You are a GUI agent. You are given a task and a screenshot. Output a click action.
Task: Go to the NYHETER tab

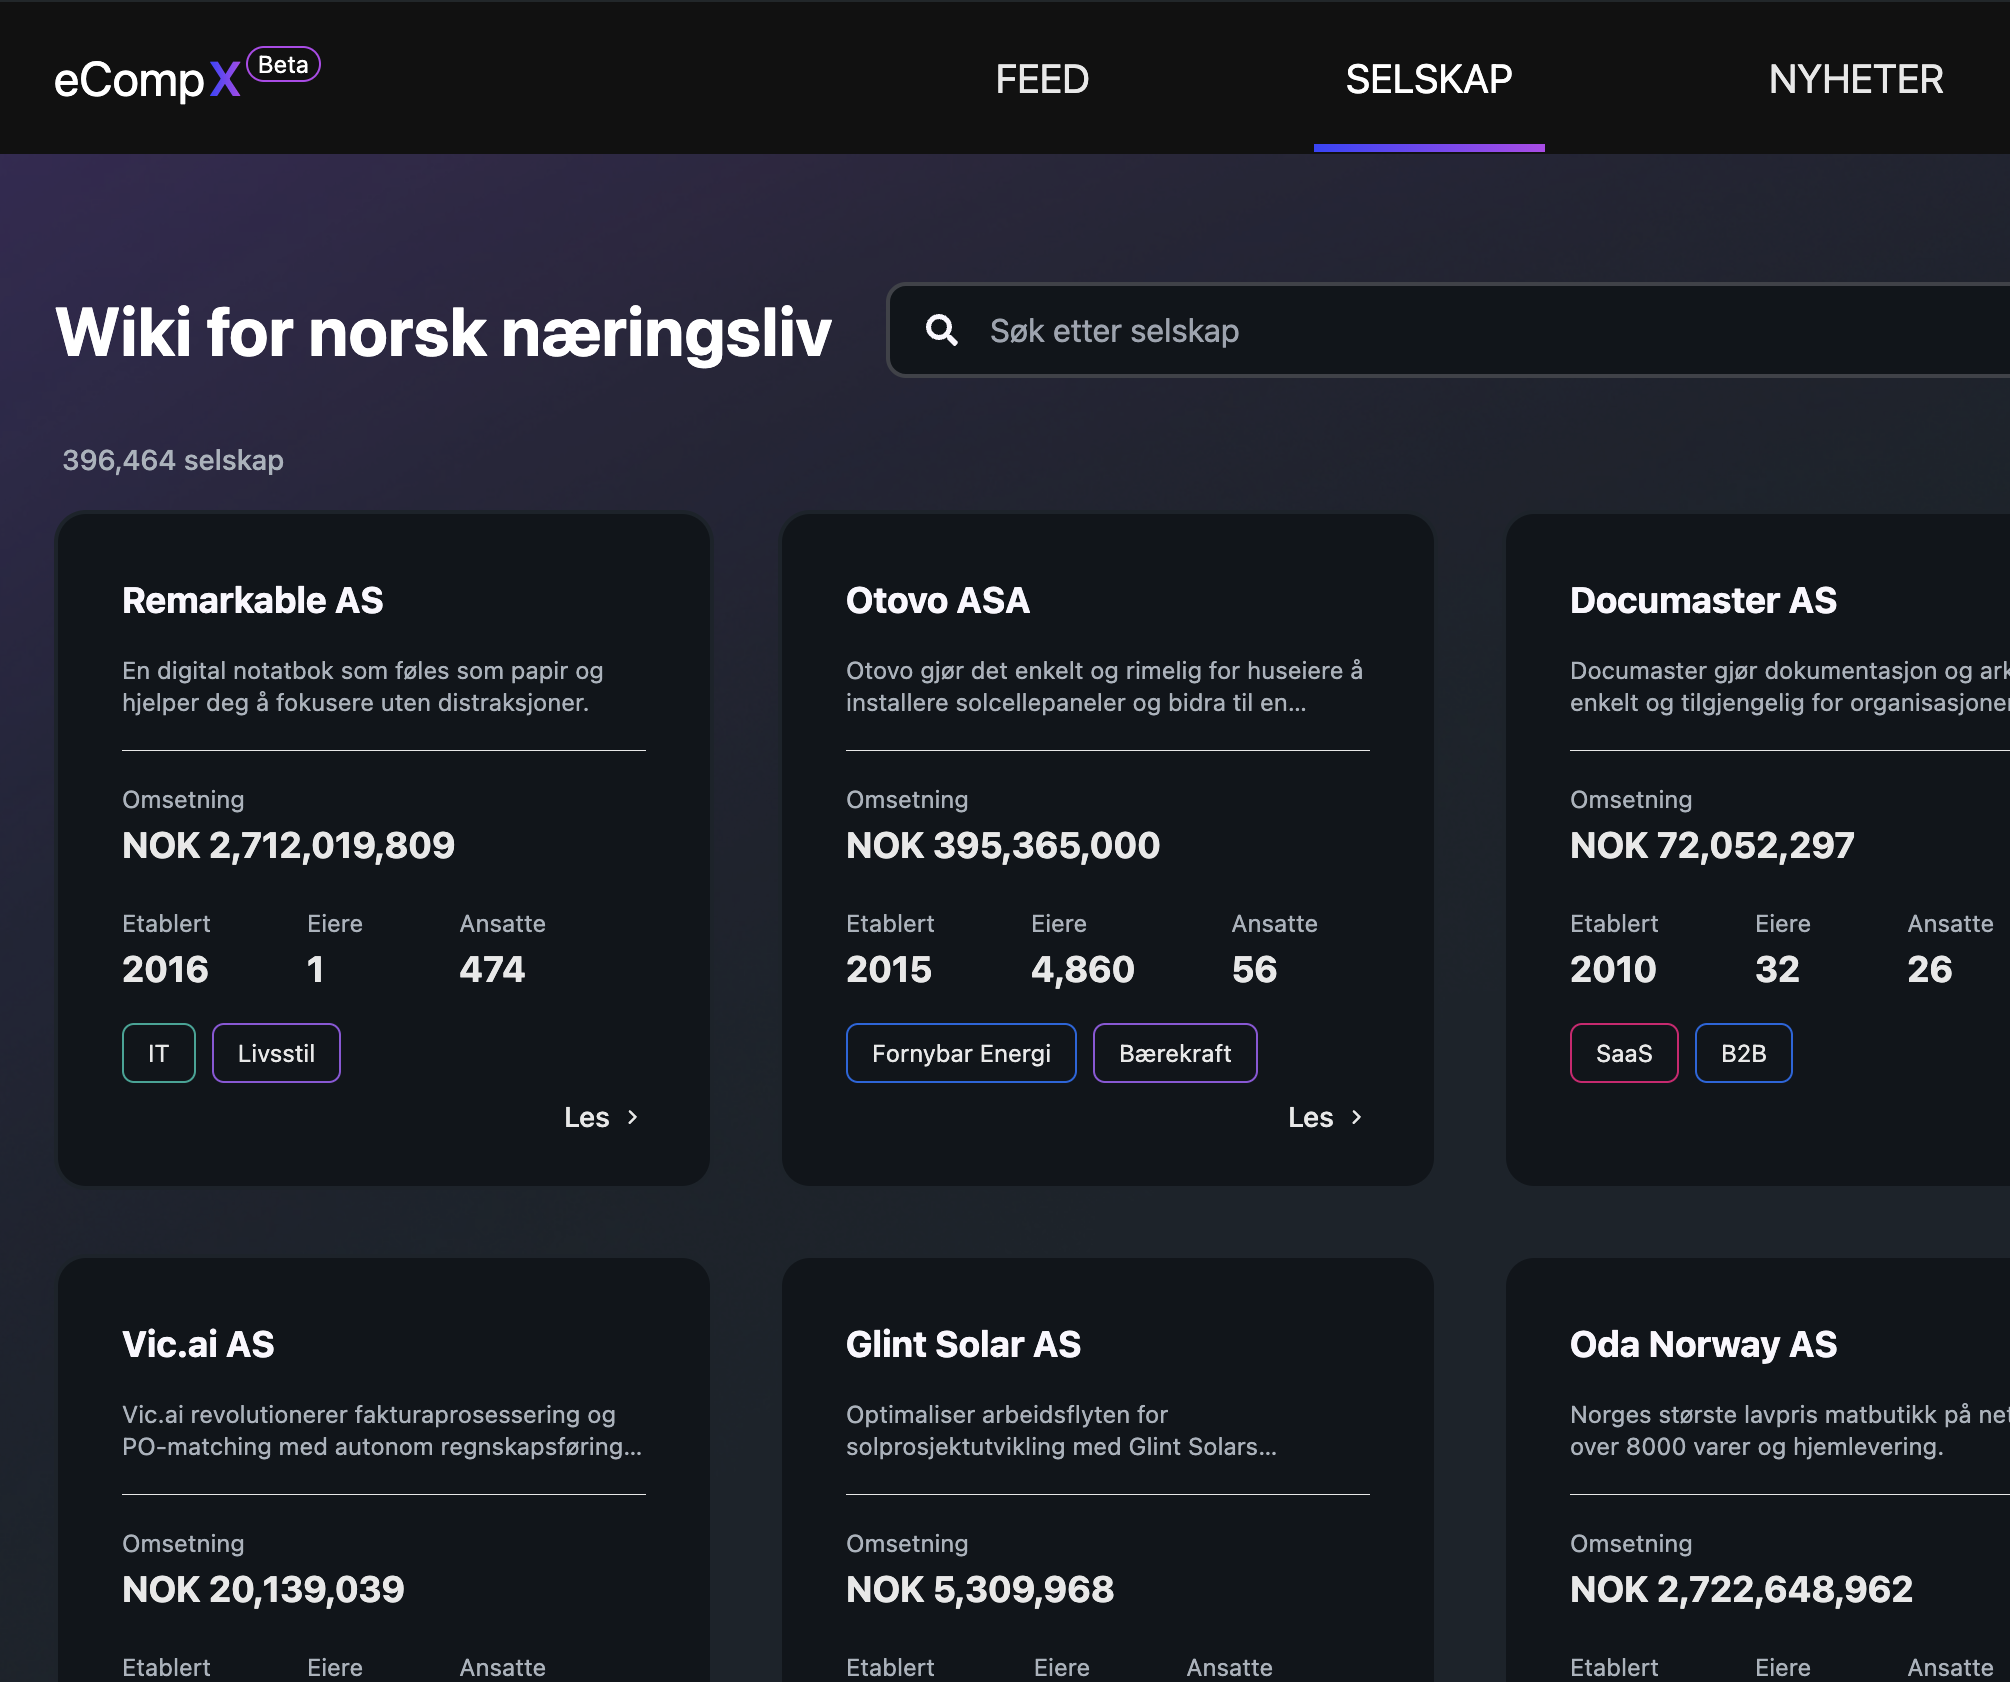coord(1856,79)
